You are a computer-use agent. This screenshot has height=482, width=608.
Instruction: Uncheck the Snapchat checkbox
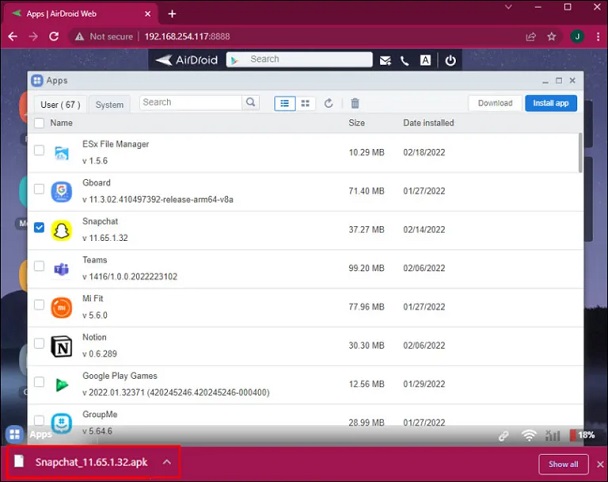click(x=39, y=227)
